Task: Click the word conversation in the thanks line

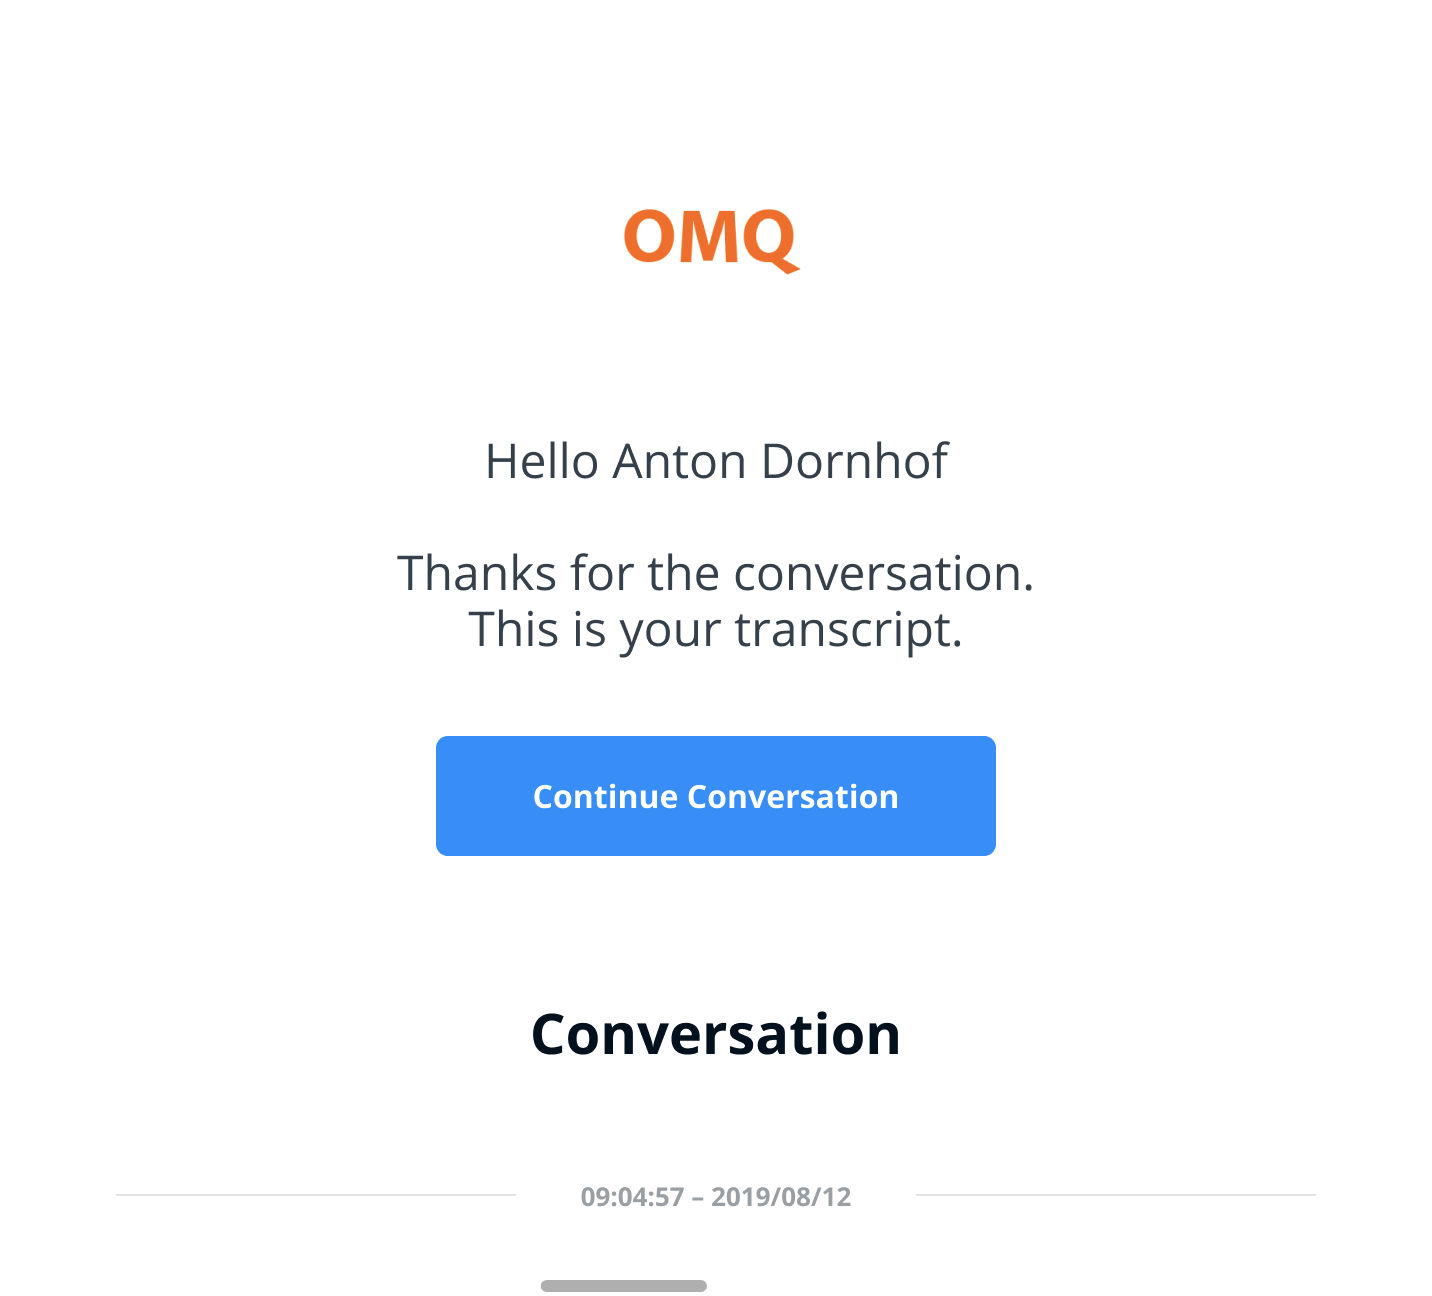Action: tap(882, 574)
